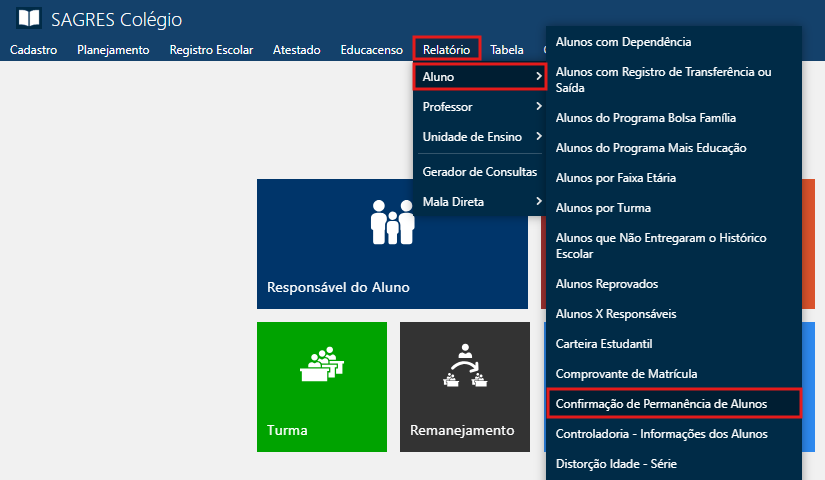Open the Planejamento menu
The width and height of the screenshot is (825, 480).
113,49
